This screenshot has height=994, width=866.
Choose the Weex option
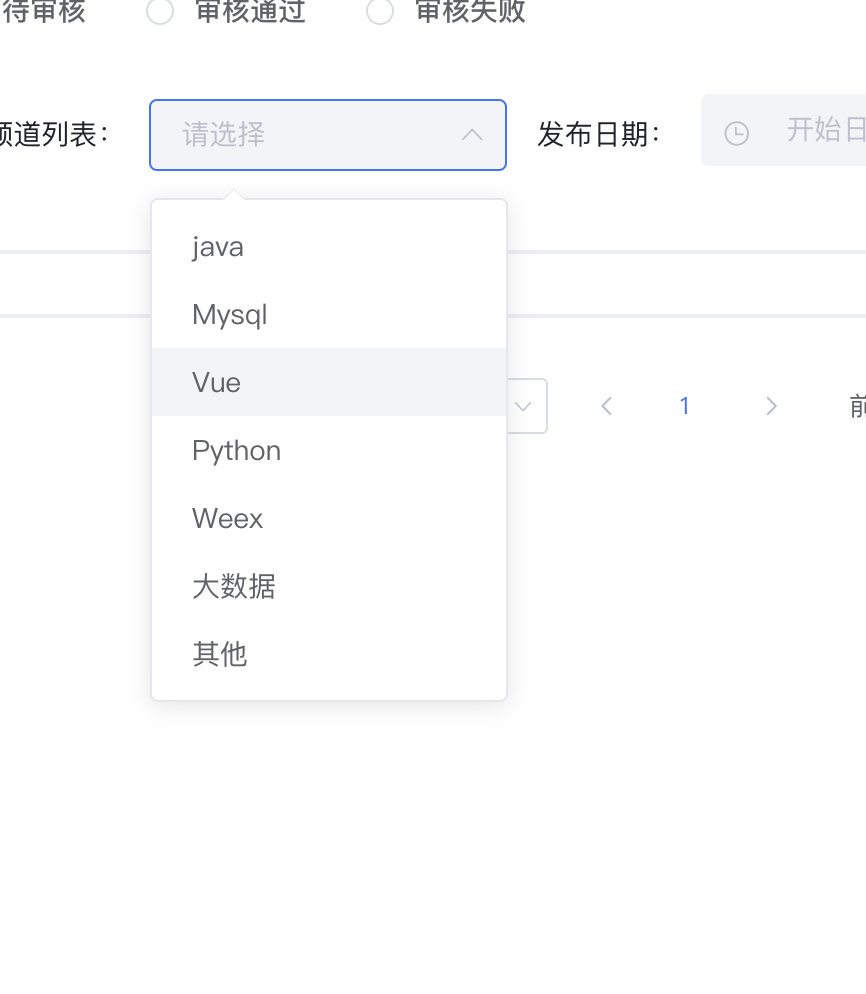click(x=228, y=518)
